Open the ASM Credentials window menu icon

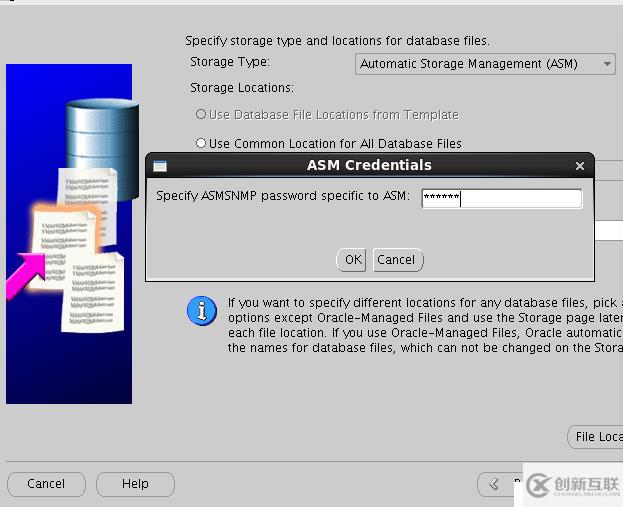[160, 166]
